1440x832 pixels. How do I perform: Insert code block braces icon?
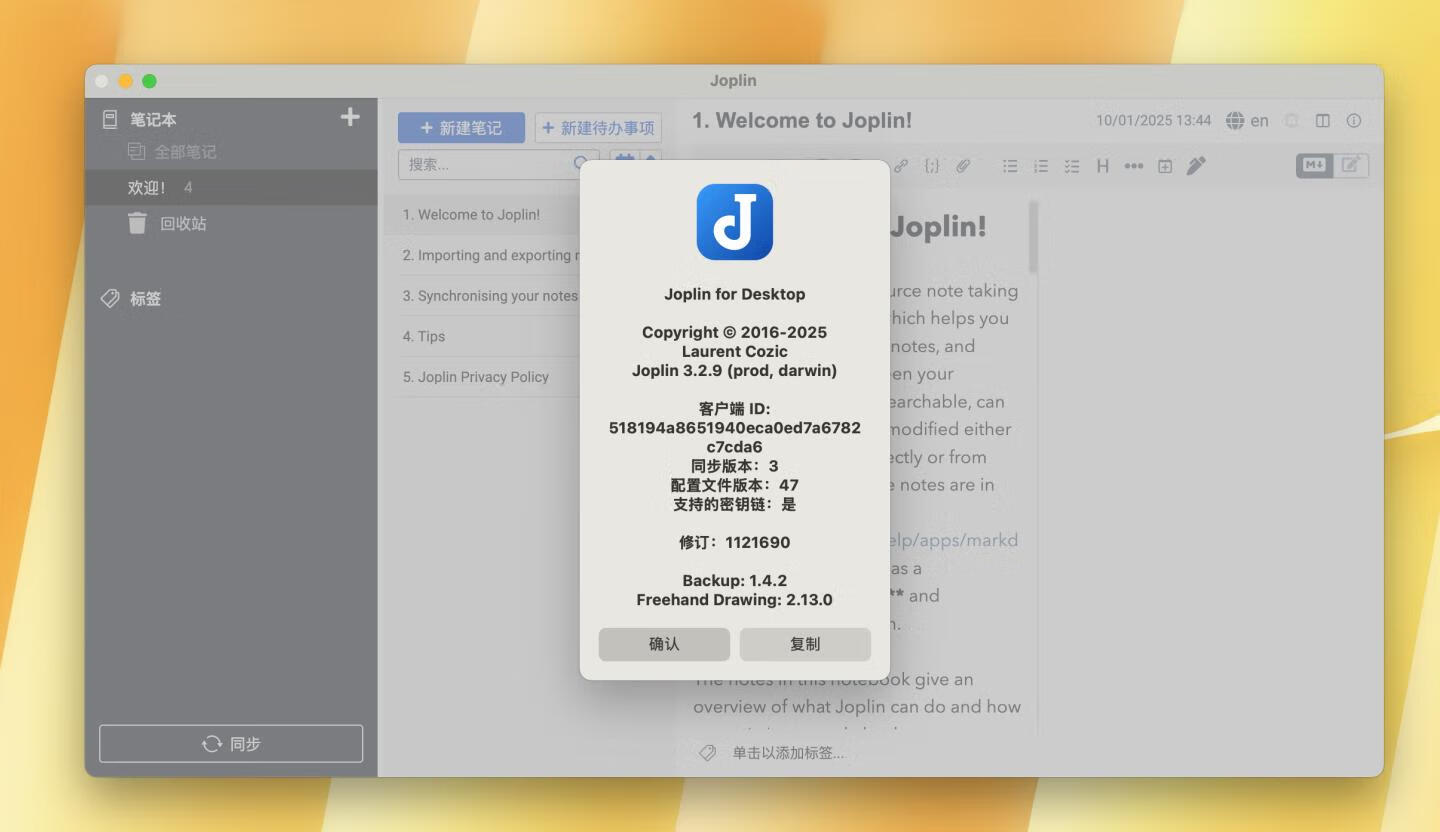pyautogui.click(x=932, y=166)
